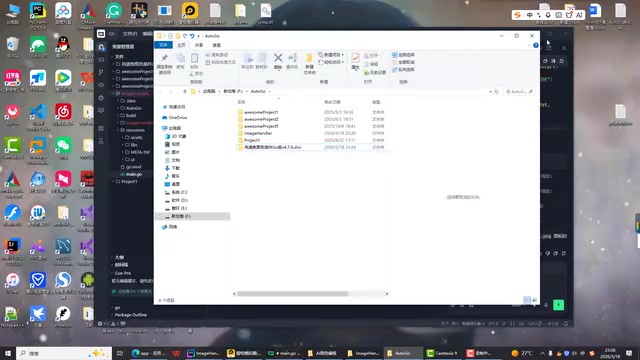Open PyCharm desktop icon
The width and height of the screenshot is (640, 360).
tap(38, 15)
